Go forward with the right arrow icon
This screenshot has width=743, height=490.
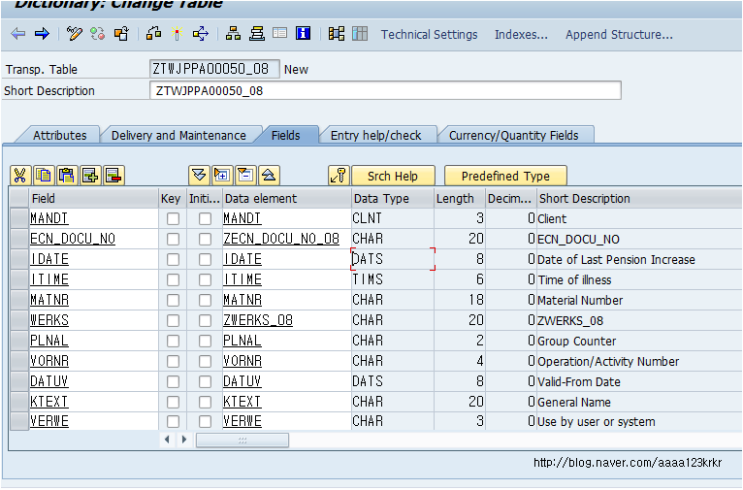click(42, 34)
